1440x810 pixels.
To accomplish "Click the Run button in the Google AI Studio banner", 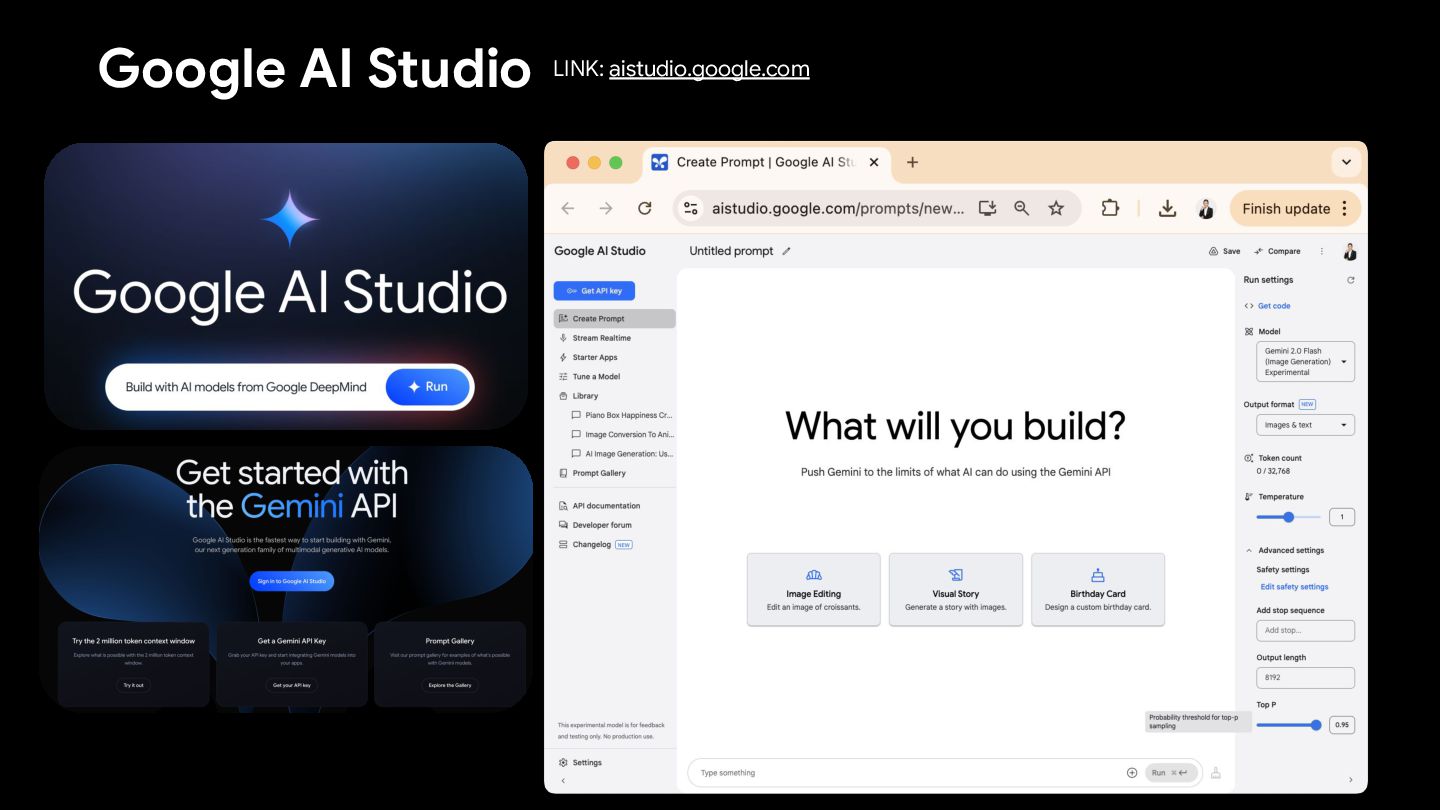I will (x=428, y=387).
